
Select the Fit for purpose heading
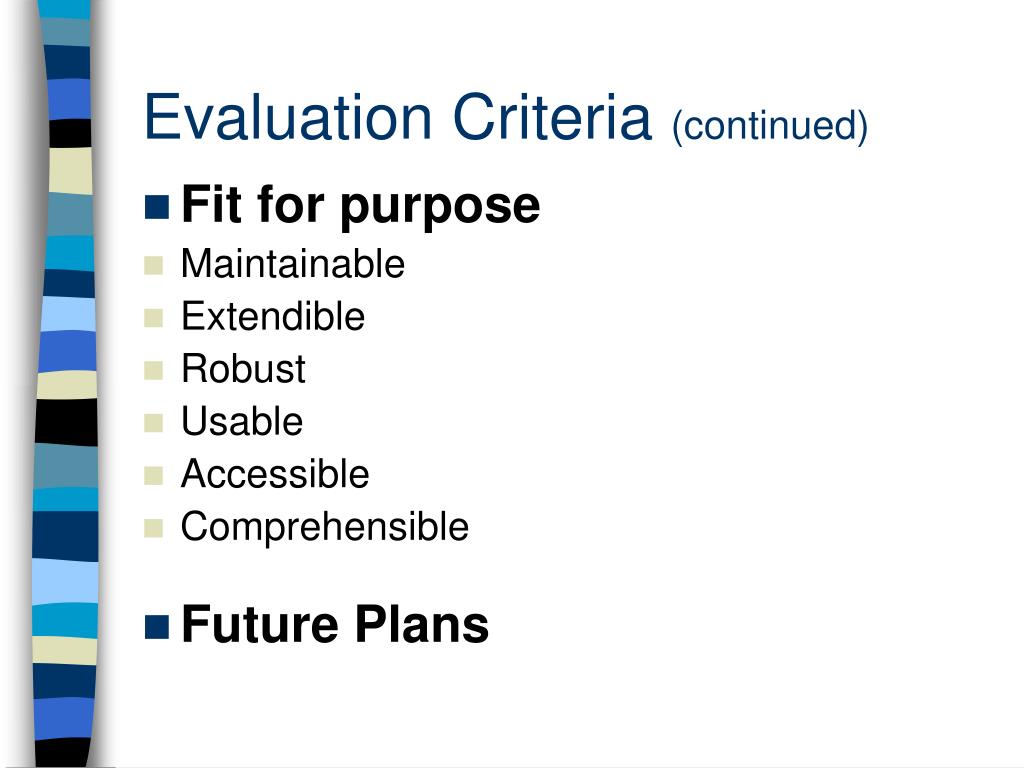pyautogui.click(x=360, y=206)
